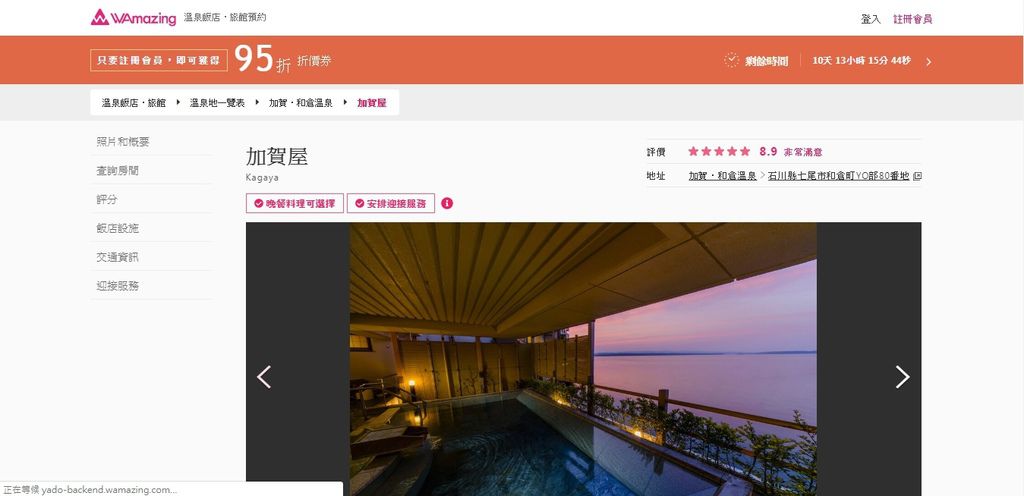The width and height of the screenshot is (1024, 496).
Task: Click the hot spring bath photo
Action: tap(583, 359)
